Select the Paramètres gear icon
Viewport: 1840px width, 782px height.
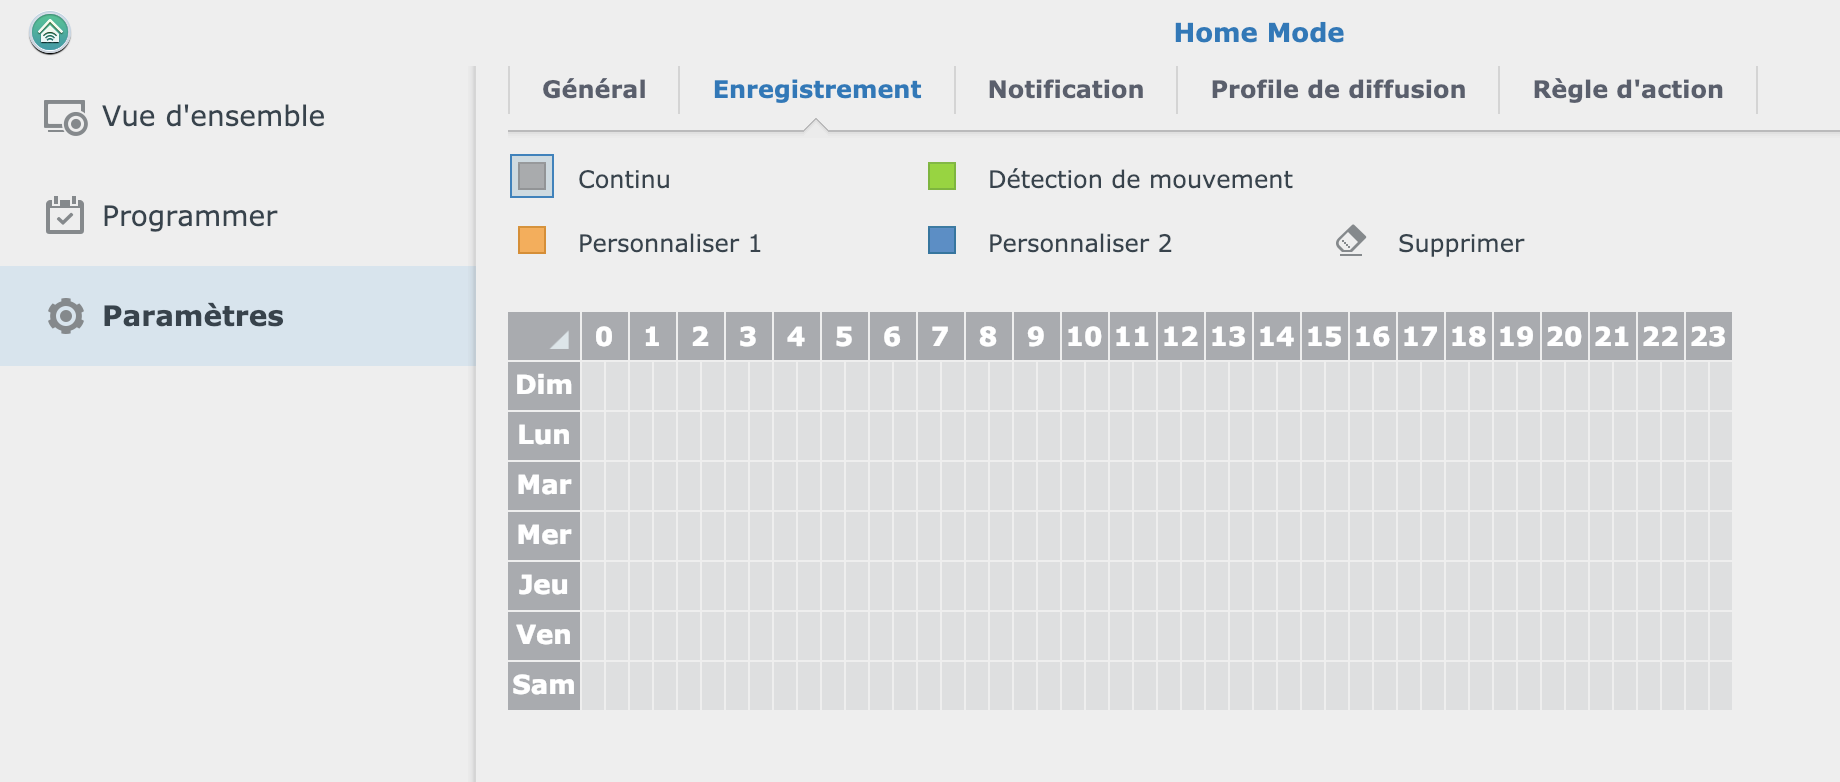point(66,316)
